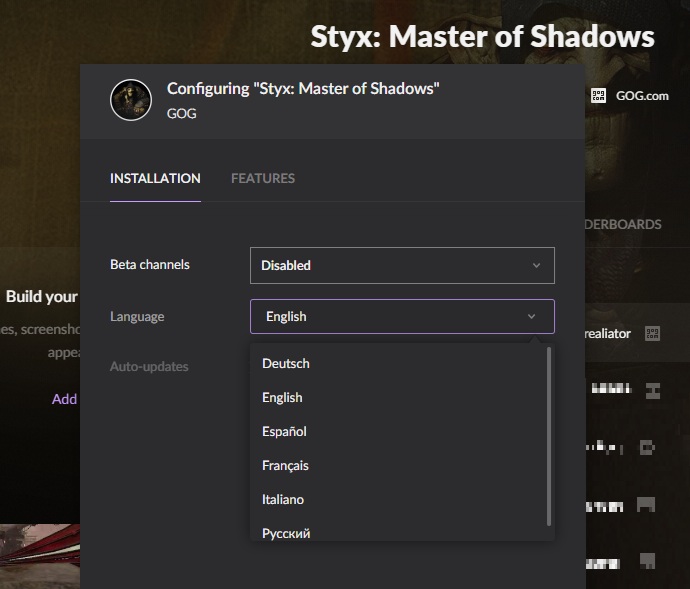Screen dimensions: 690x589
Task: Click the 'Build your' heading in background
Action: click(x=42, y=297)
